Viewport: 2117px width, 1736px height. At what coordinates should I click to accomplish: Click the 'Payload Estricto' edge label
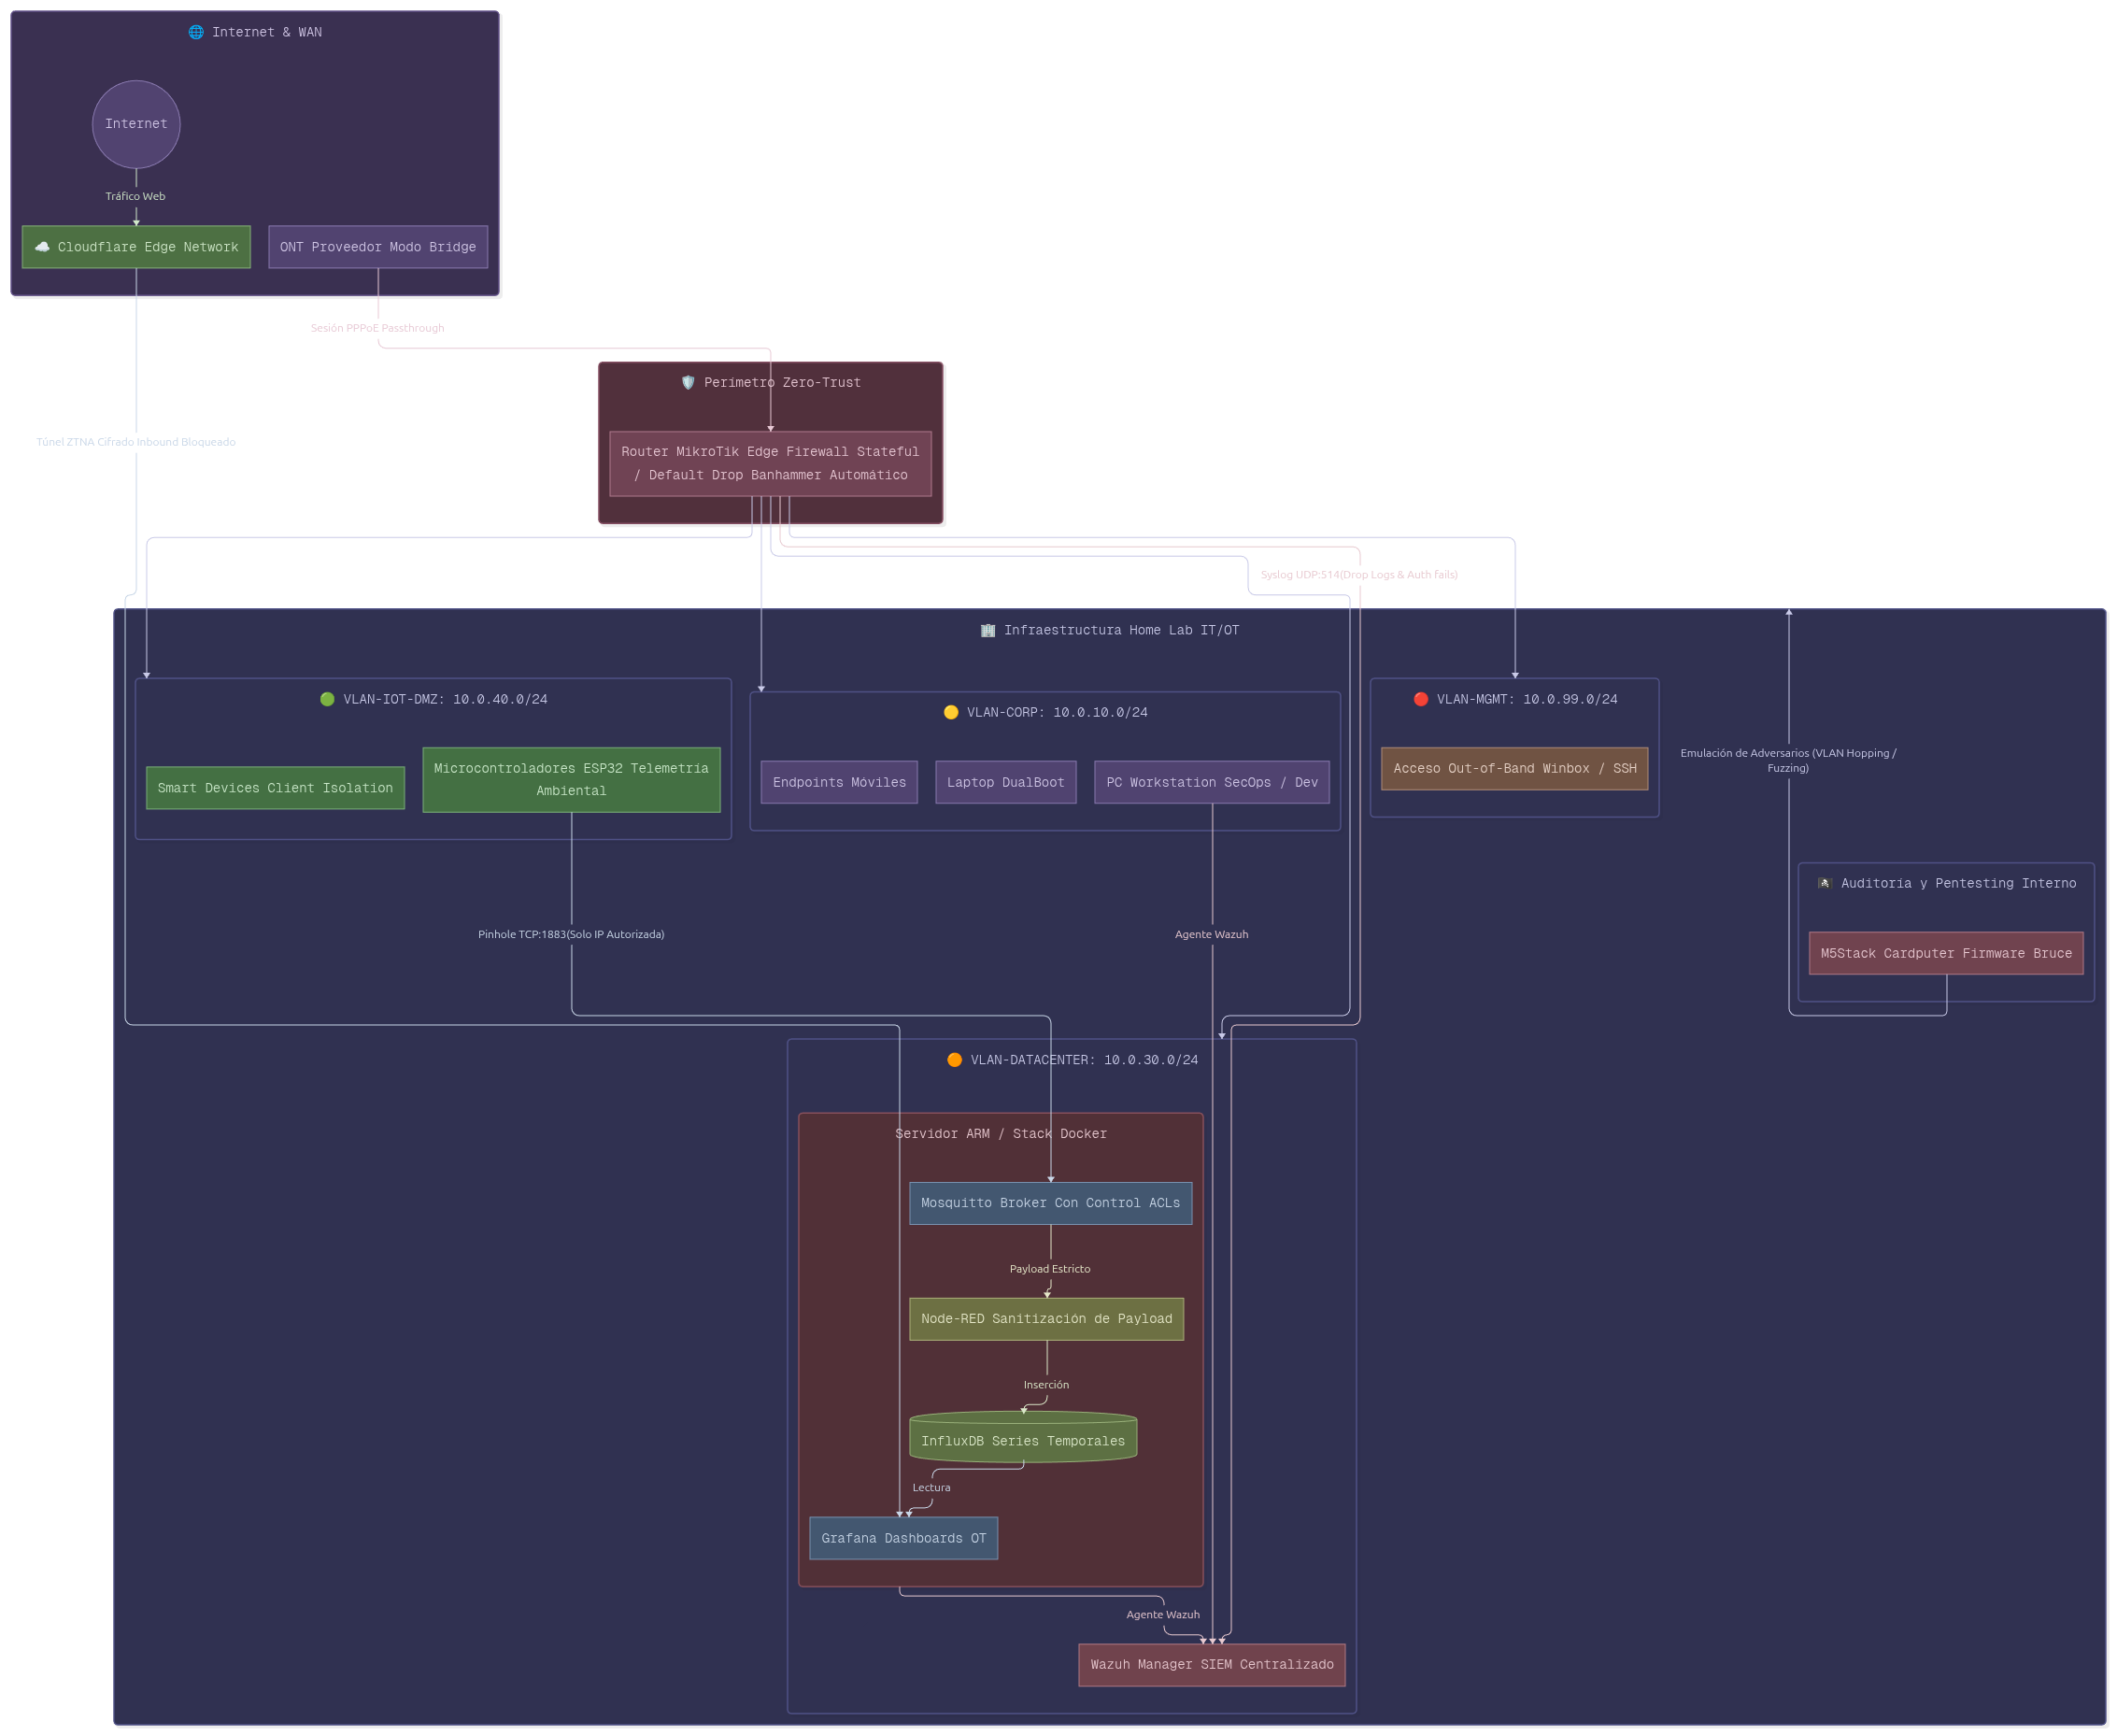click(1050, 1269)
